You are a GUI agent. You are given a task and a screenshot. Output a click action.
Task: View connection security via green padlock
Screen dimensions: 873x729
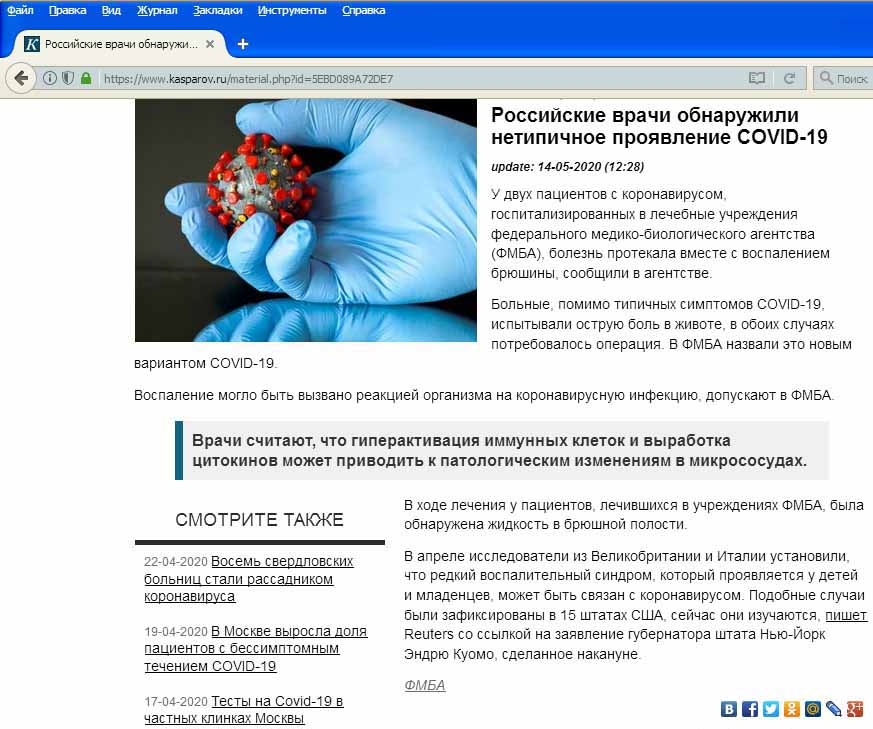(x=86, y=79)
